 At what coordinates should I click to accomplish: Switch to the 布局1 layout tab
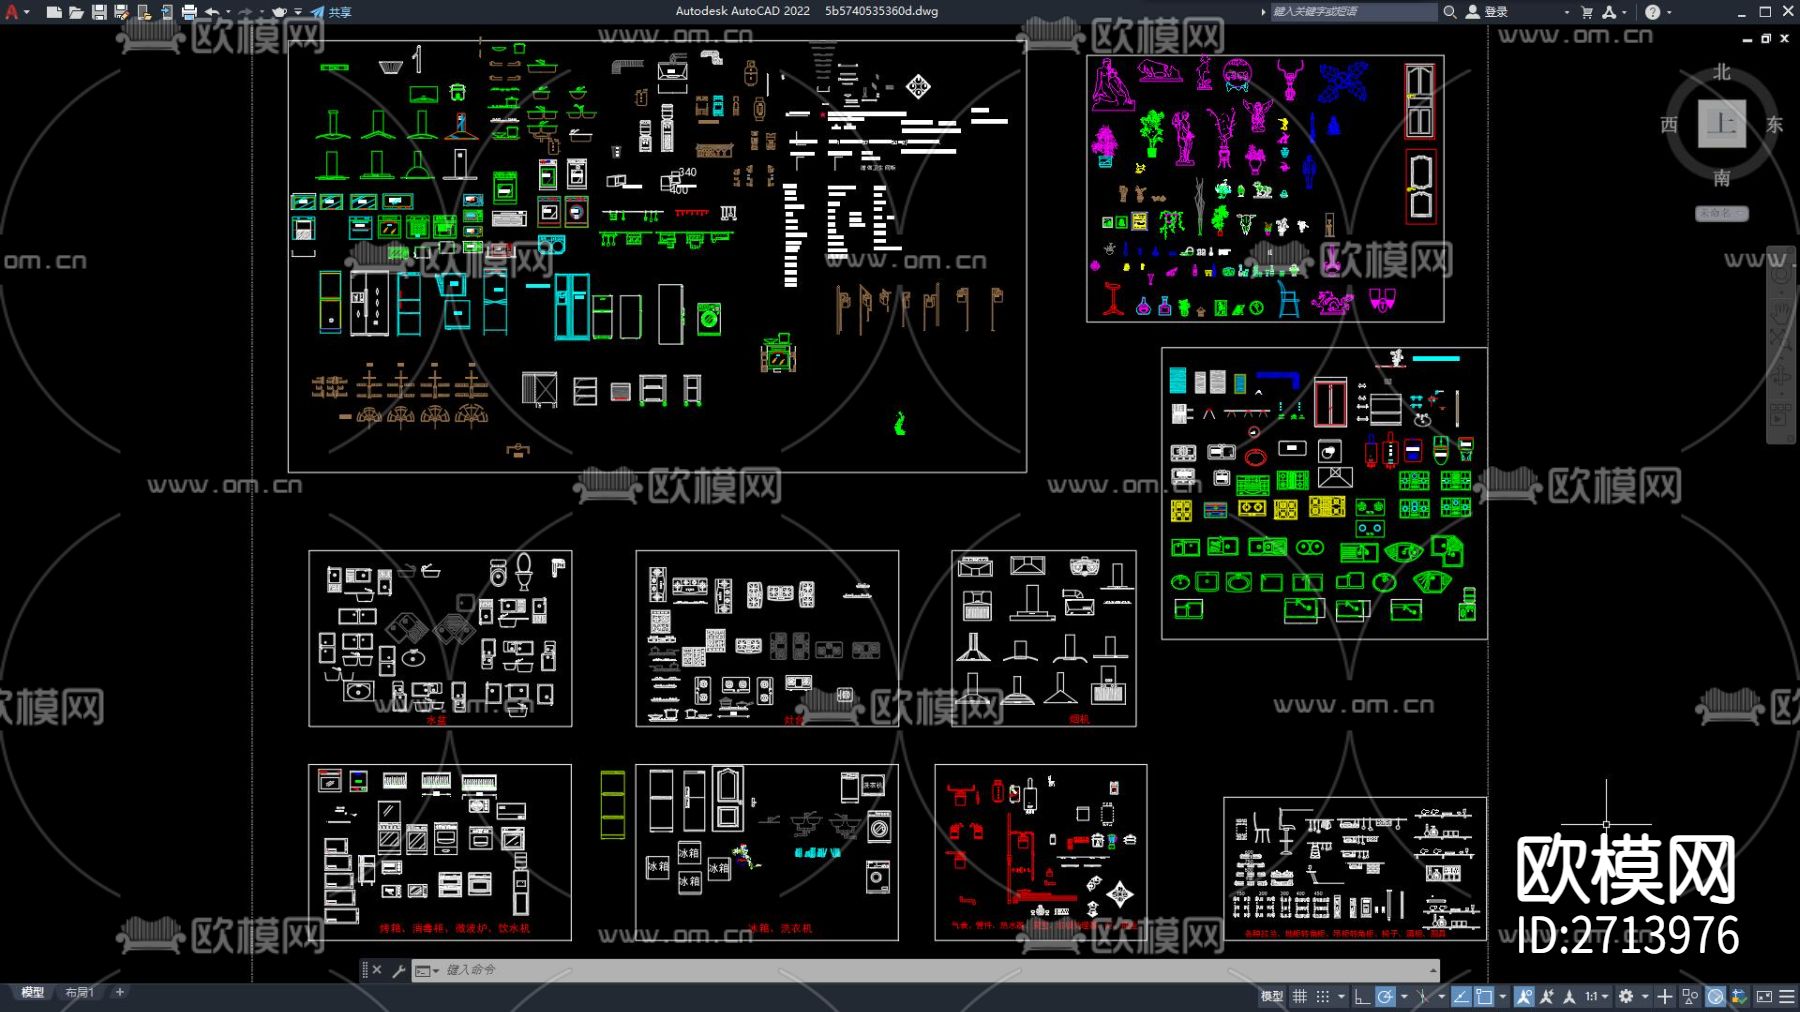tap(79, 993)
